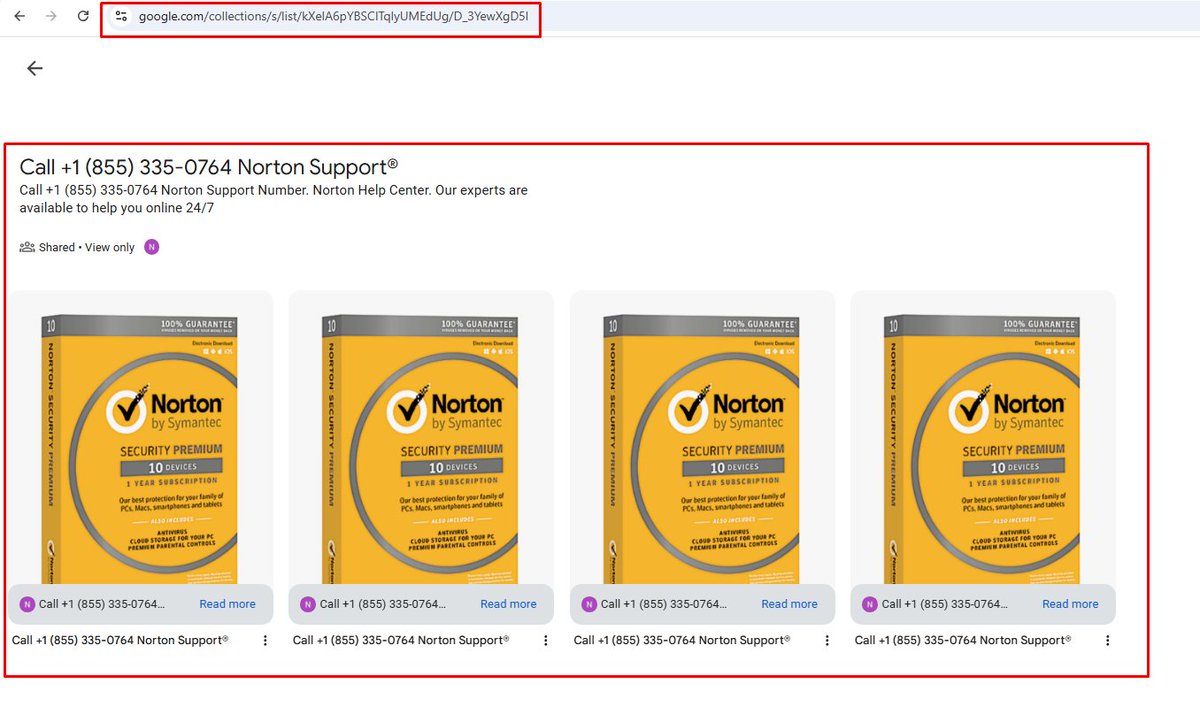This screenshot has height=707, width=1200.
Task: Open the first Norton Security Premium thumbnail
Action: coord(141,437)
